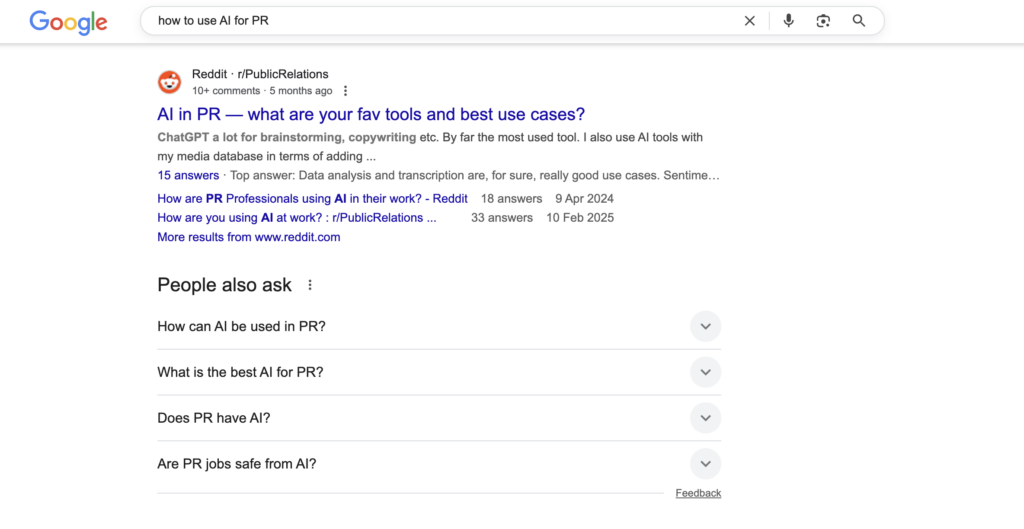The image size is (1024, 529).
Task: Expand "Does PR have AI?" question
Action: click(x=705, y=418)
